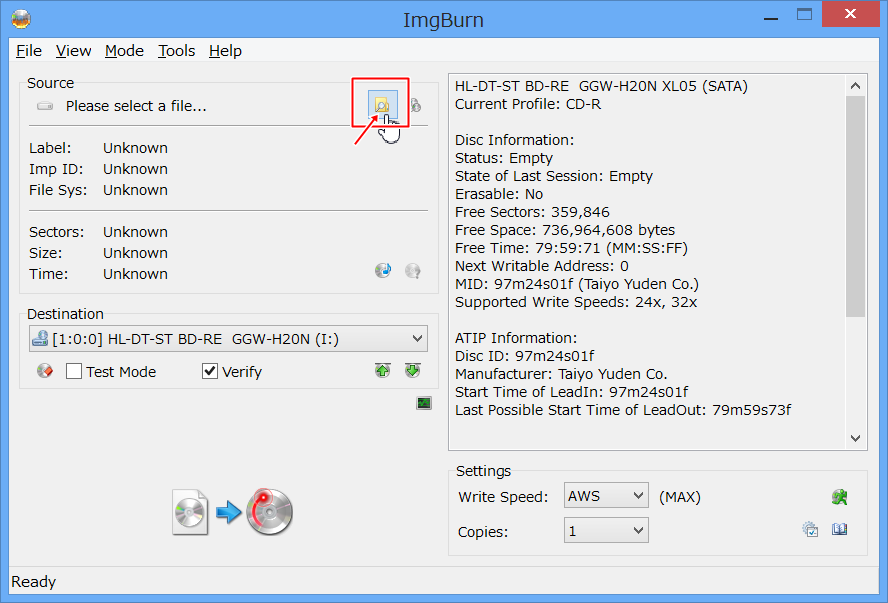The width and height of the screenshot is (888, 603).
Task: Click the 'Free Time: 79:59:71 (MM:SS:FF)' line
Action: coord(571,248)
